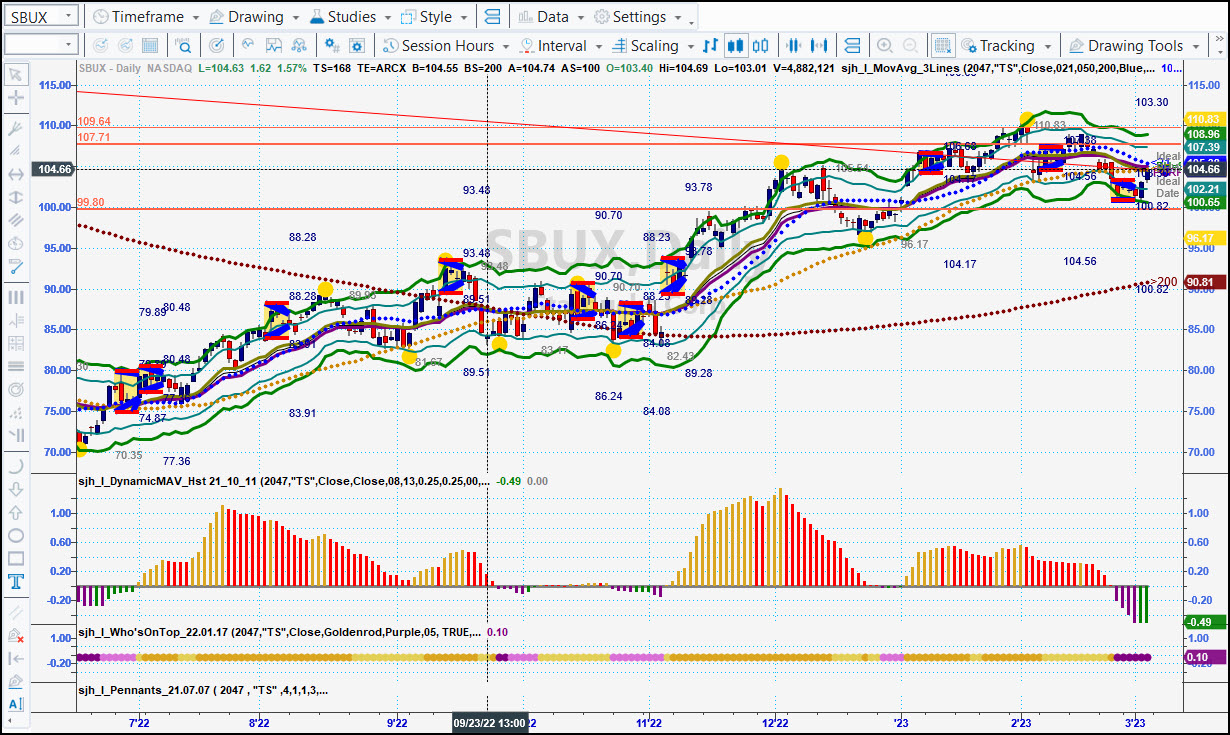The width and height of the screenshot is (1230, 735).
Task: Switch to OHLC bar chart style
Action: point(711,45)
